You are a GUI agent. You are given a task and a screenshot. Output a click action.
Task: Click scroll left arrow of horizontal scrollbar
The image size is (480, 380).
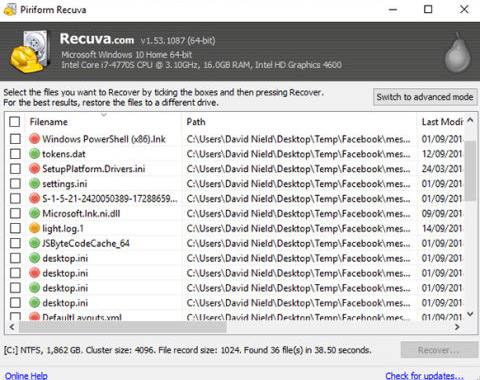click(x=12, y=327)
